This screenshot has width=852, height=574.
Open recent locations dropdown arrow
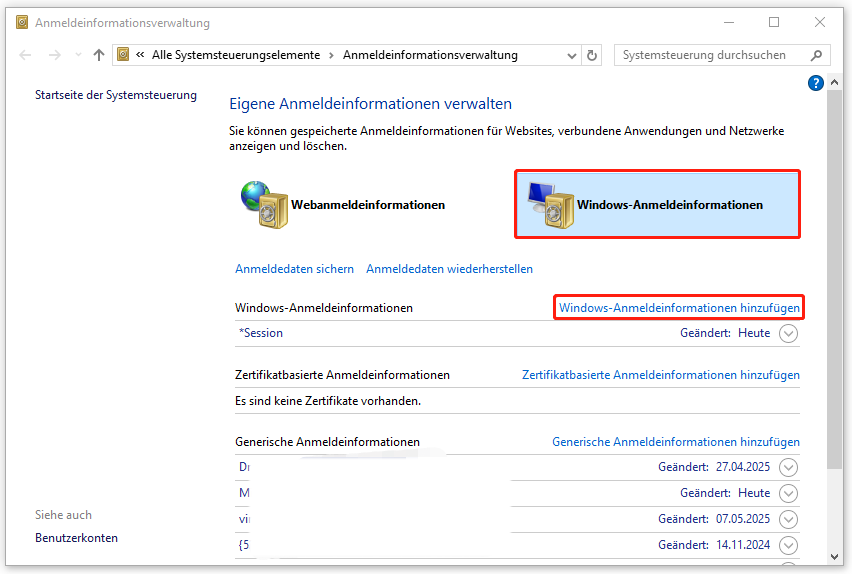[78, 55]
